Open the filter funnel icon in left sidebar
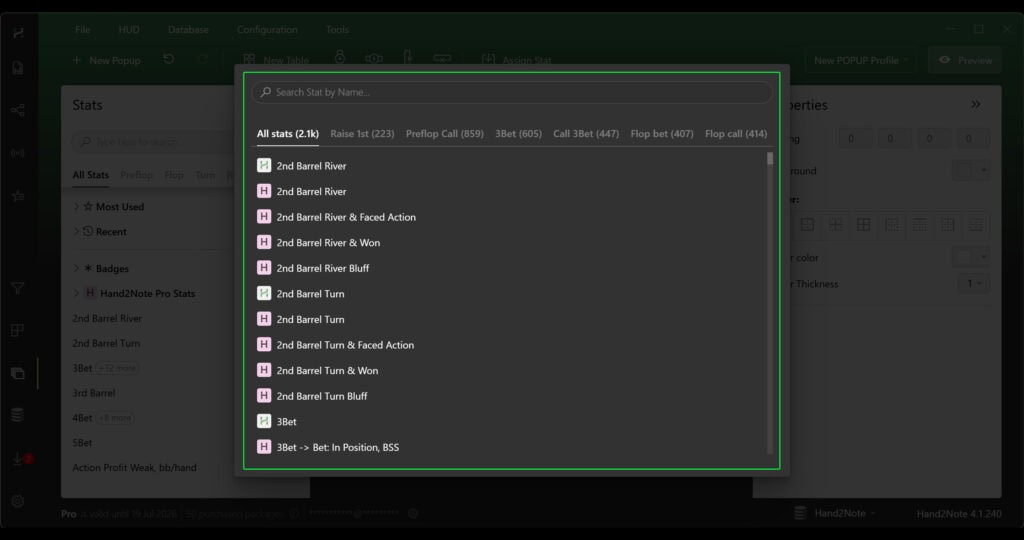 point(17,288)
